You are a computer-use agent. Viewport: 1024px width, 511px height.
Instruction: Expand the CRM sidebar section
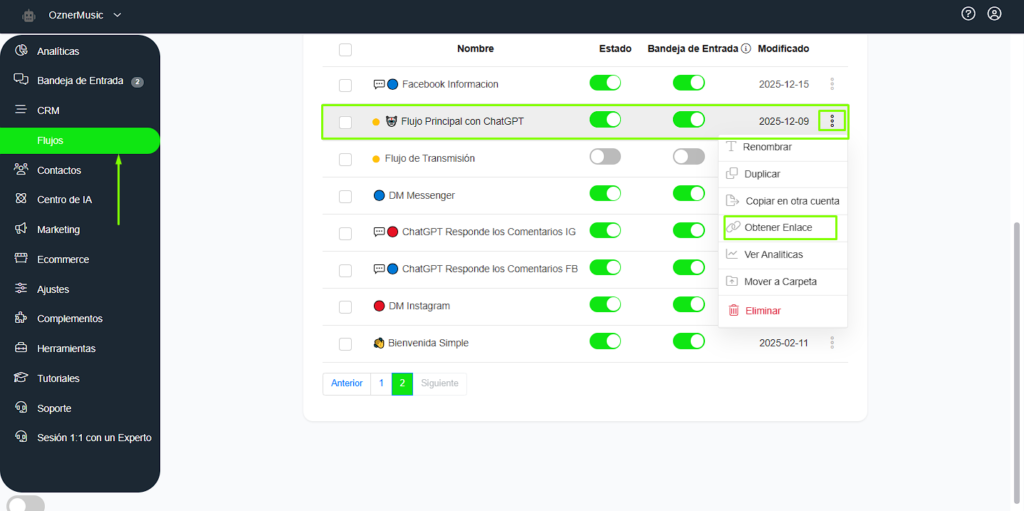click(48, 110)
